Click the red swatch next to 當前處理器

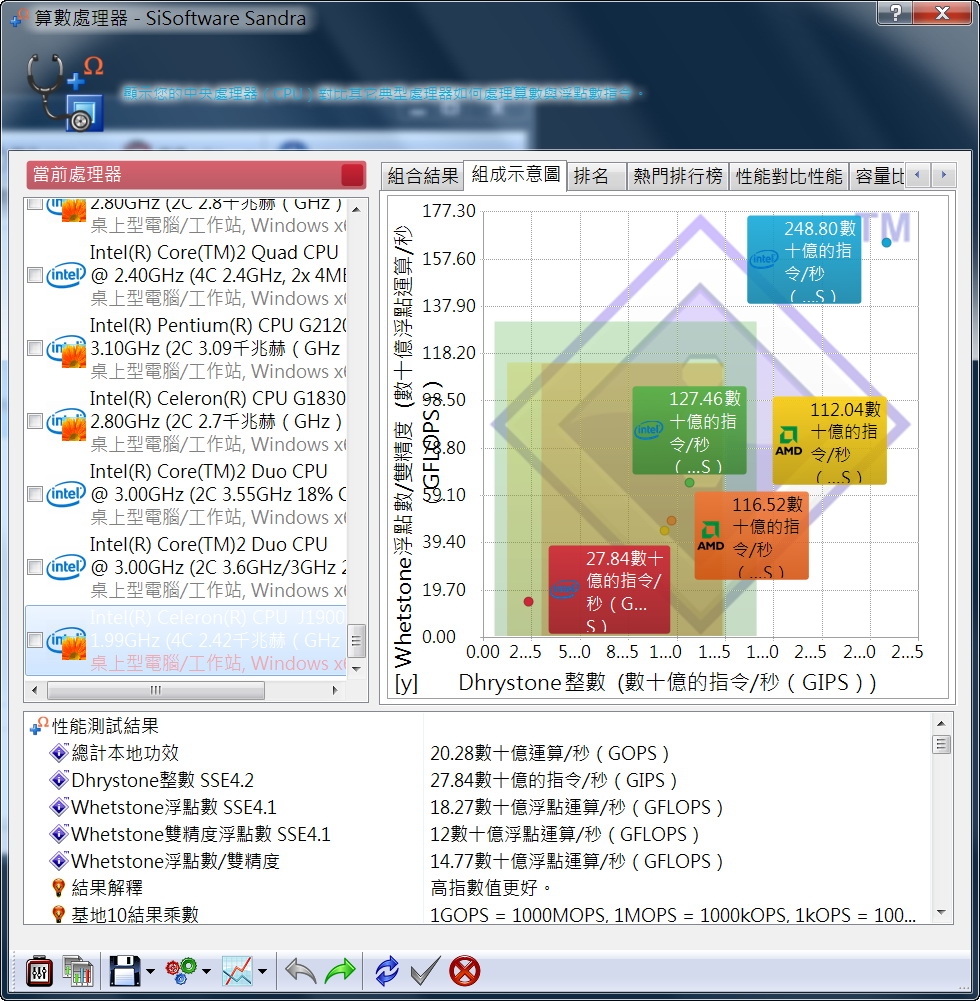tap(352, 175)
